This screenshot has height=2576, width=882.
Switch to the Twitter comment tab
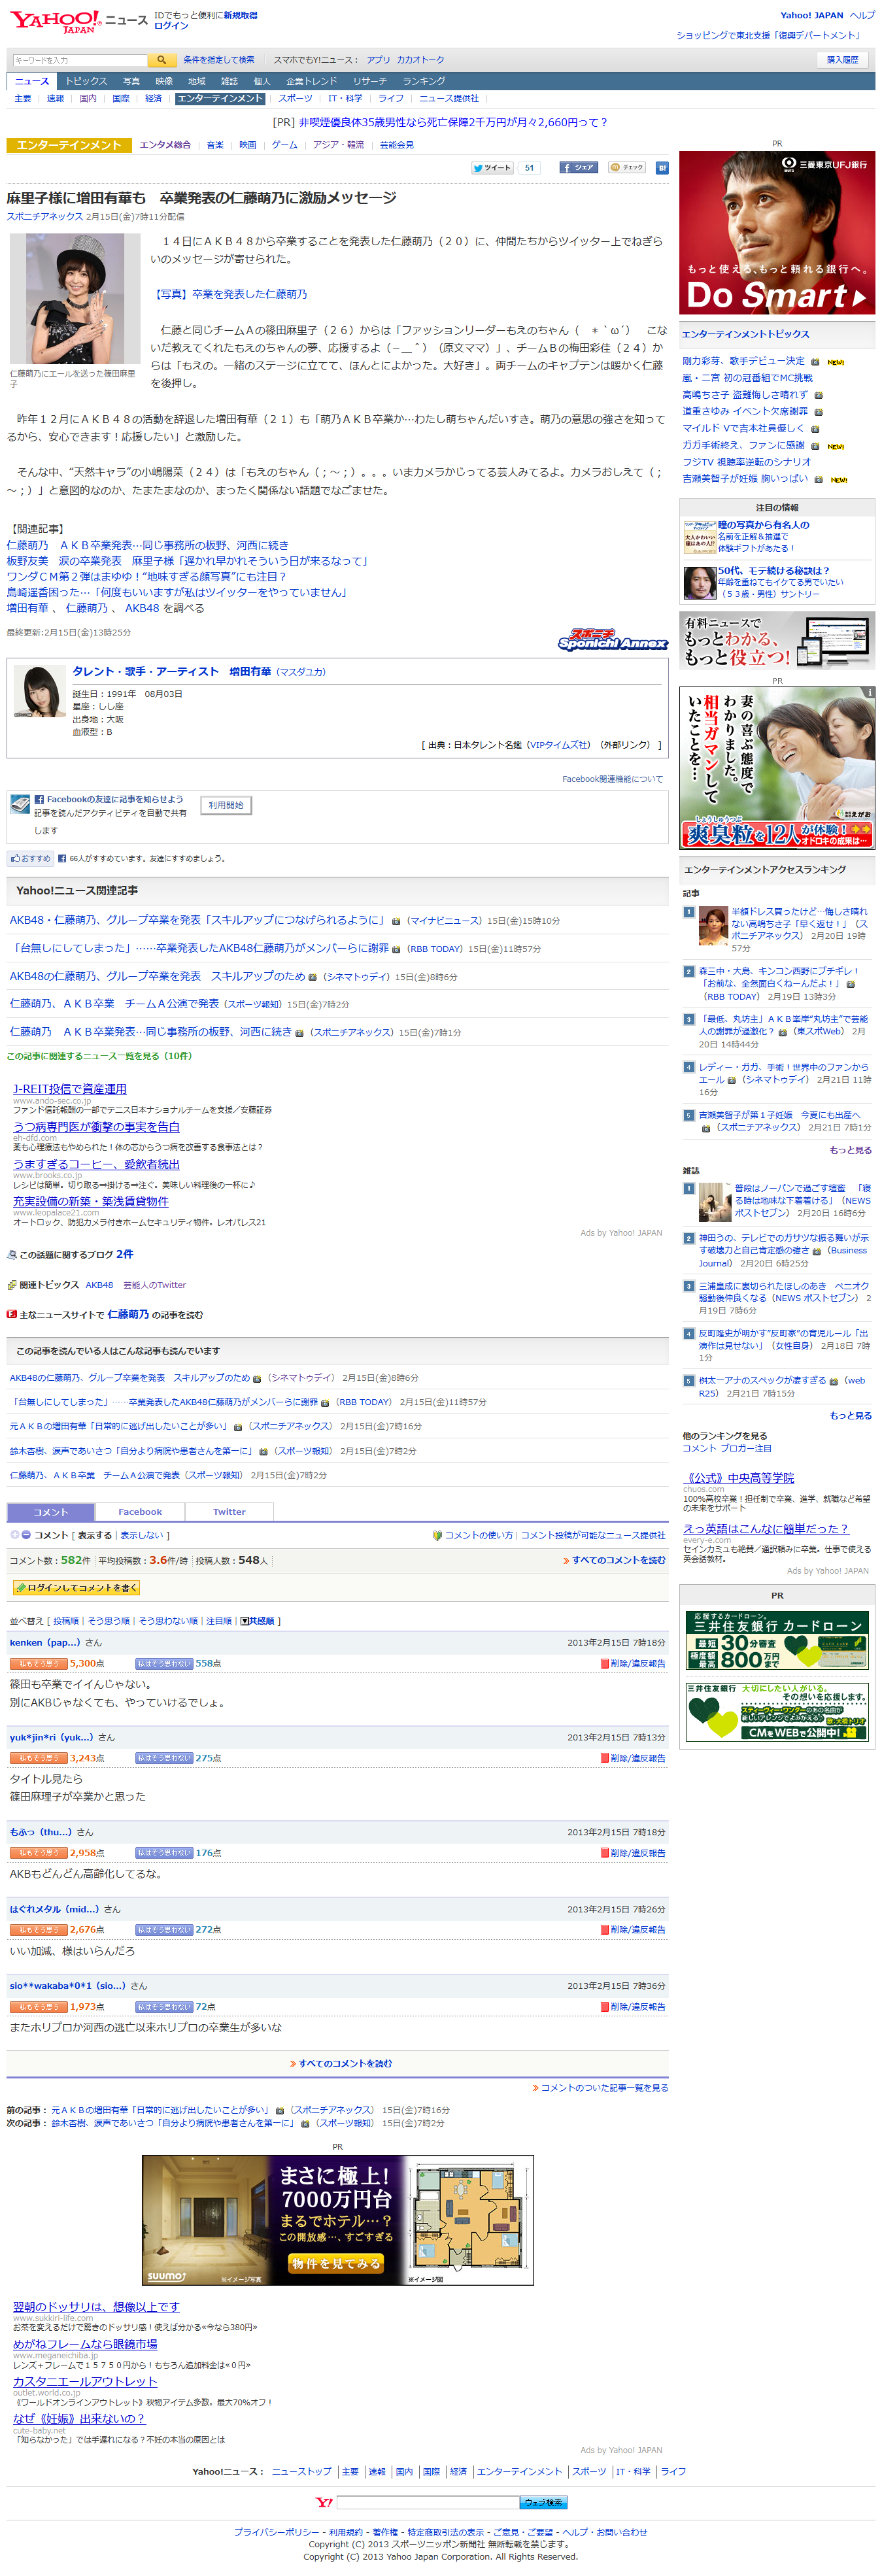tap(229, 1512)
